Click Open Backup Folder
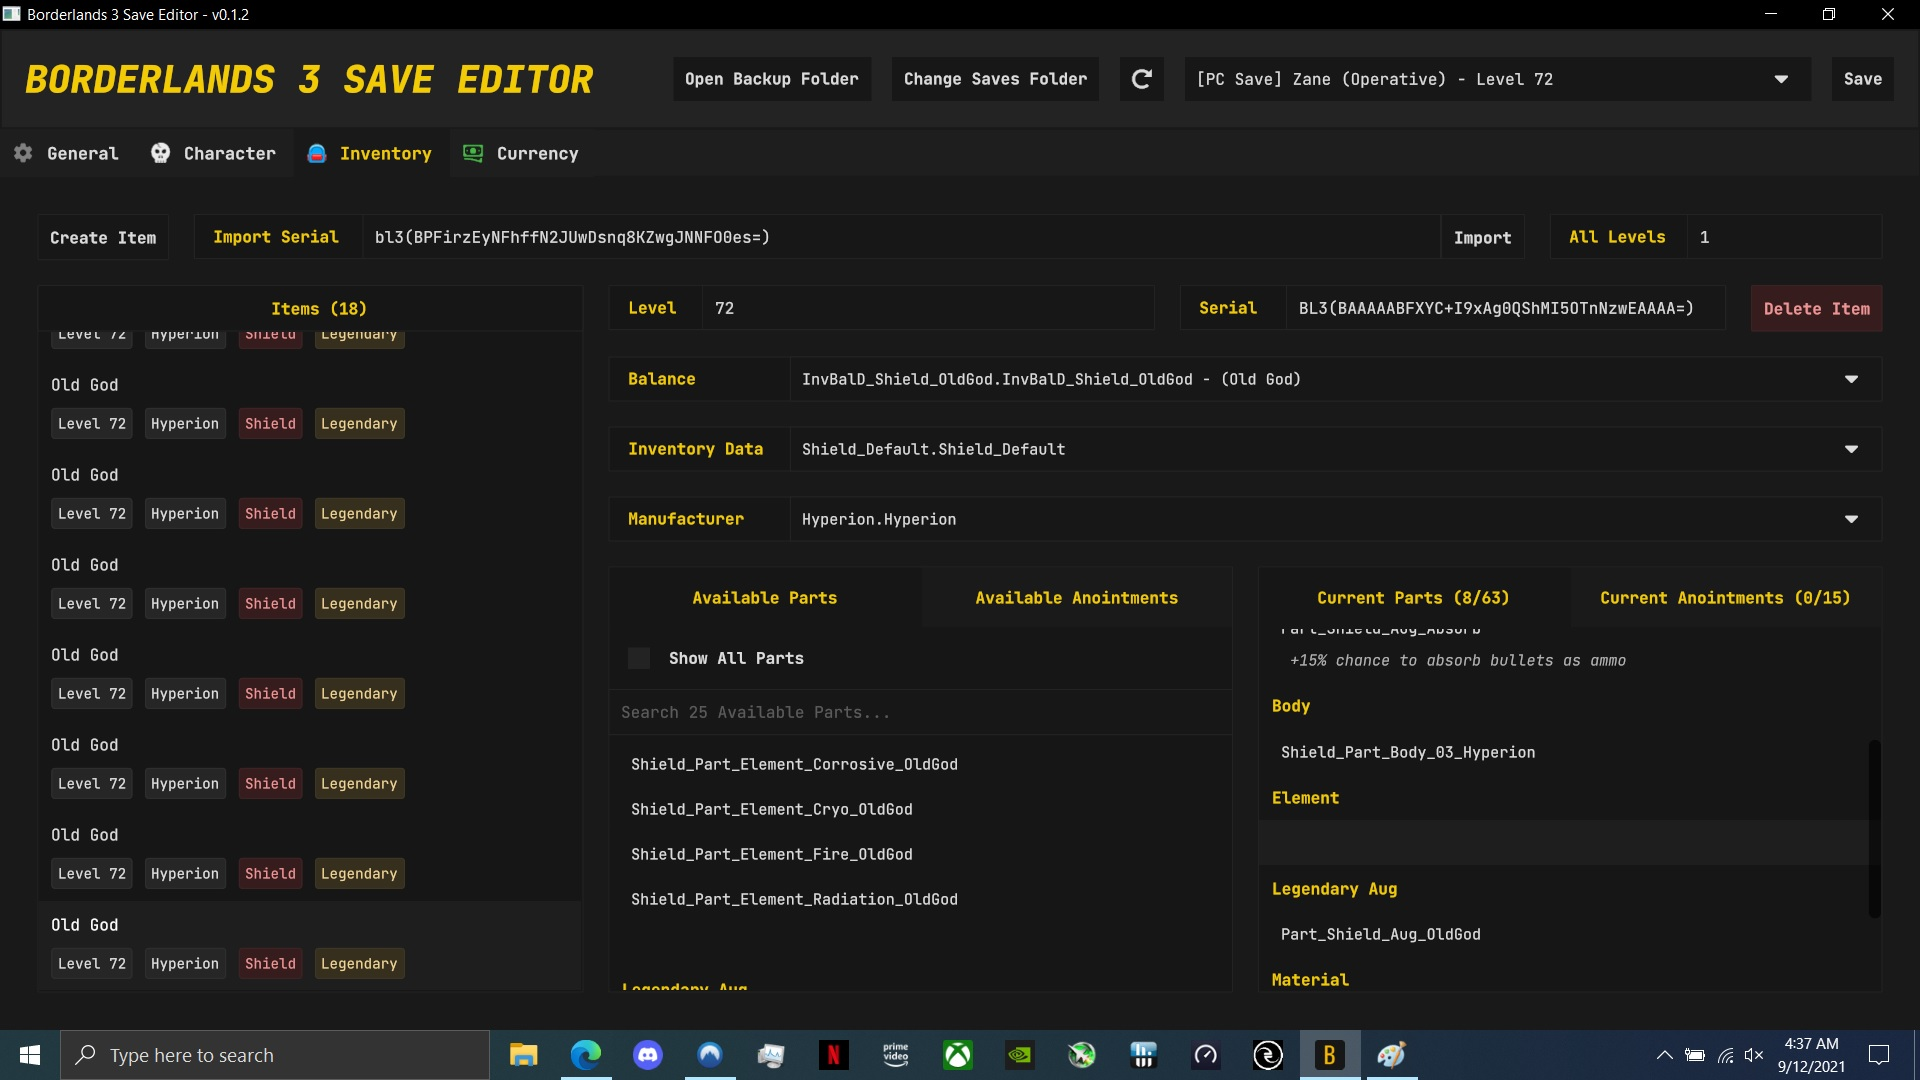The width and height of the screenshot is (1920, 1080). pos(771,79)
